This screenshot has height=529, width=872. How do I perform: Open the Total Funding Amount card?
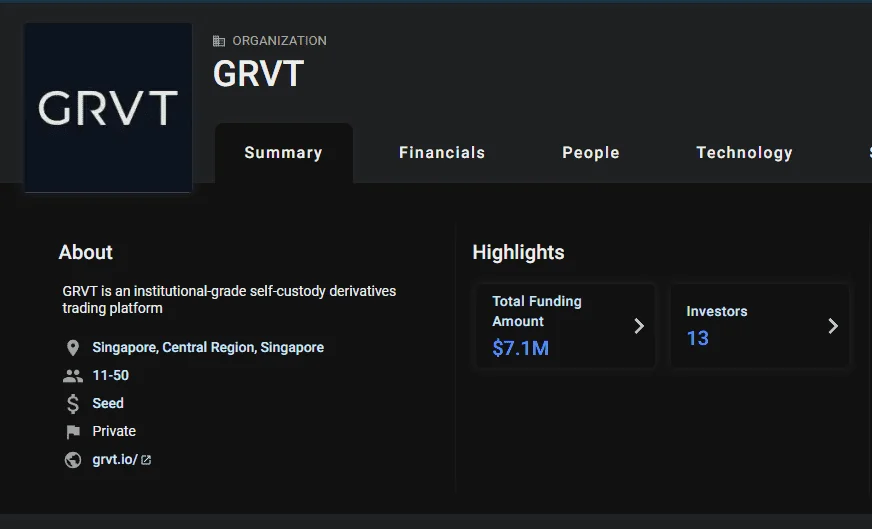coord(566,326)
